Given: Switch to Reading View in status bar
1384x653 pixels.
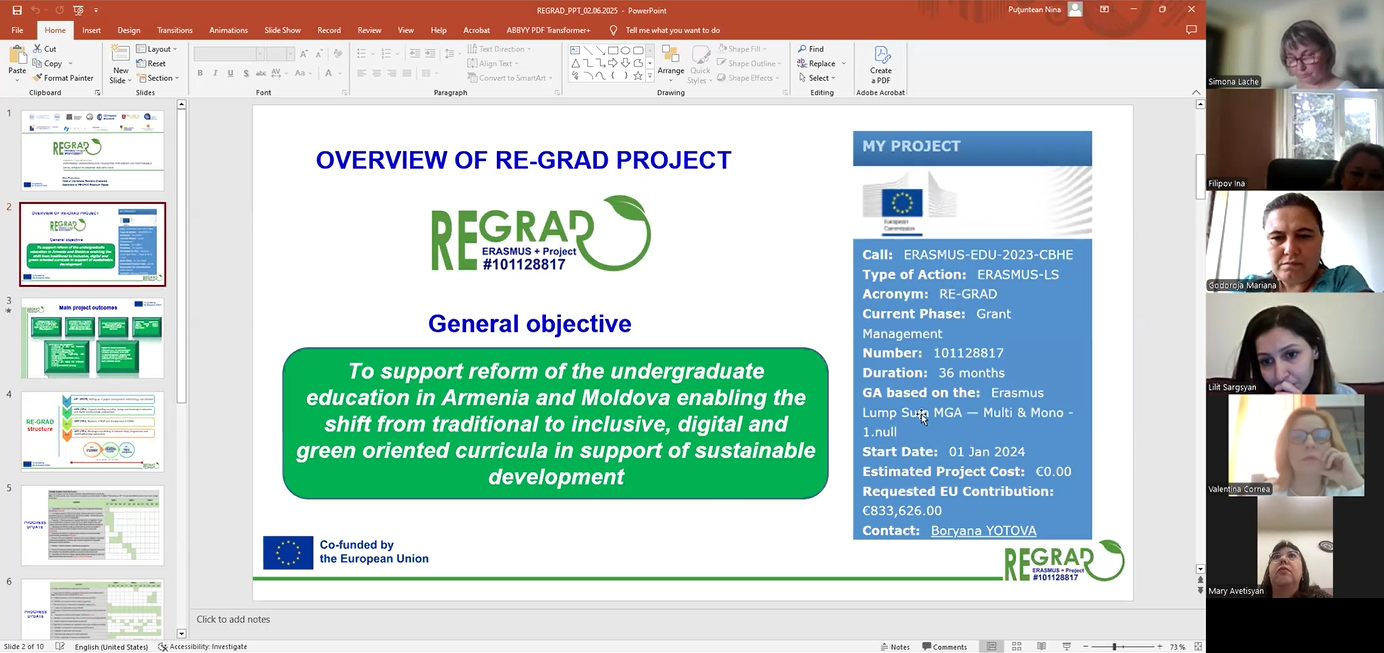Looking at the screenshot, I should click(x=1041, y=647).
